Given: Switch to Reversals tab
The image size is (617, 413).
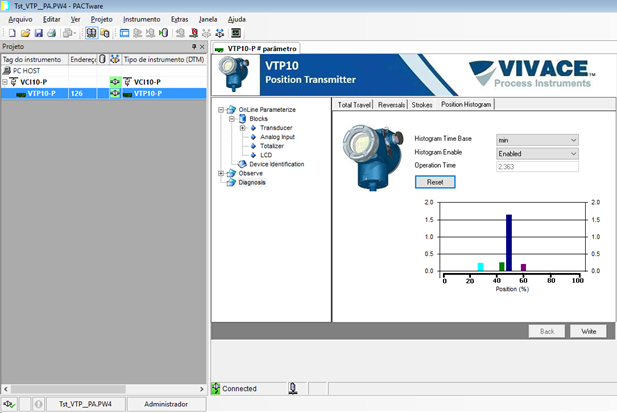Looking at the screenshot, I should tap(391, 105).
